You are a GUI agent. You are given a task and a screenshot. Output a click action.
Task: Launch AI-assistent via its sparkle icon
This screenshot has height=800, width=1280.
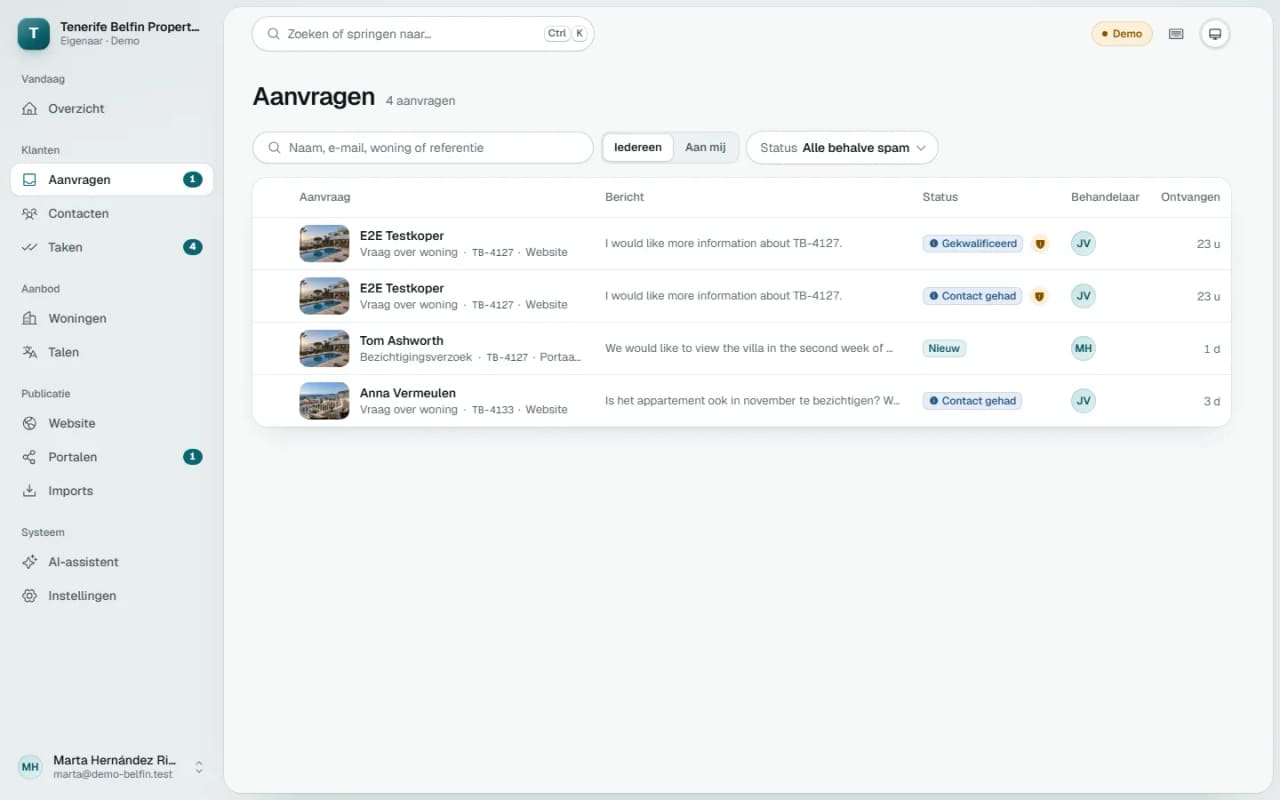tap(30, 562)
